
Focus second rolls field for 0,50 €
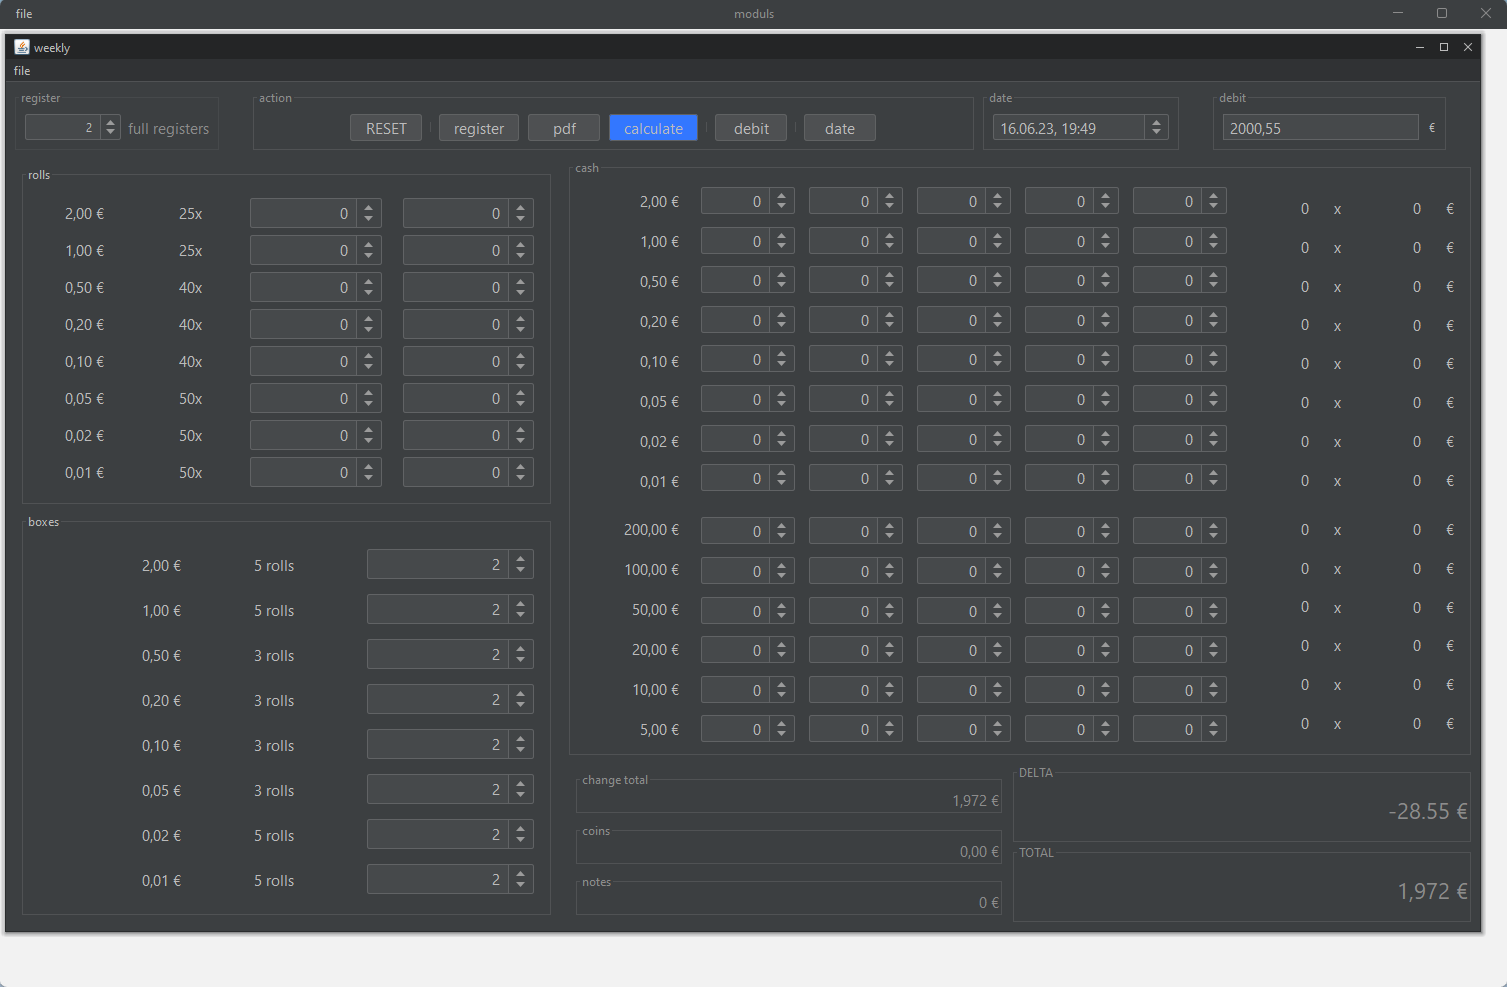(x=455, y=287)
